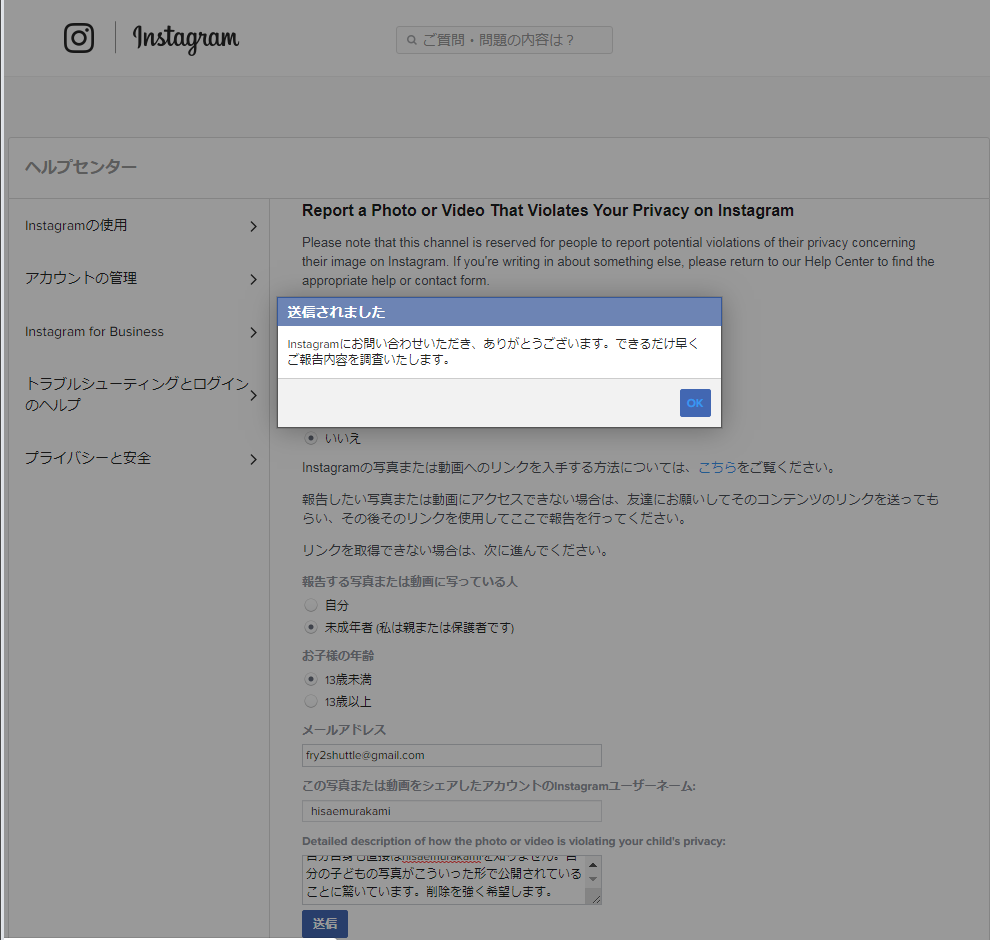This screenshot has width=990, height=940.
Task: Confirm the sent dialog with OK
Action: point(695,403)
